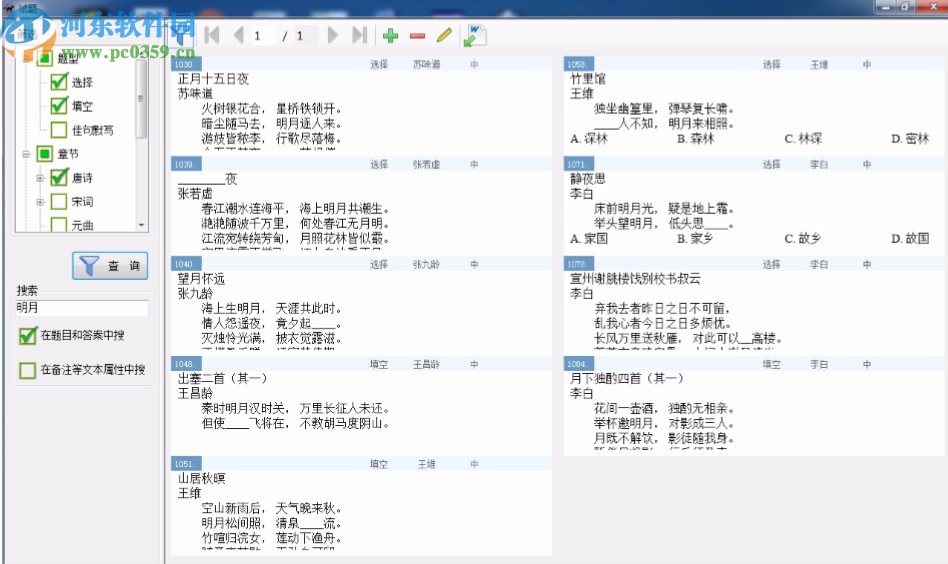Click 填空 type tag in header 1048

[379, 365]
